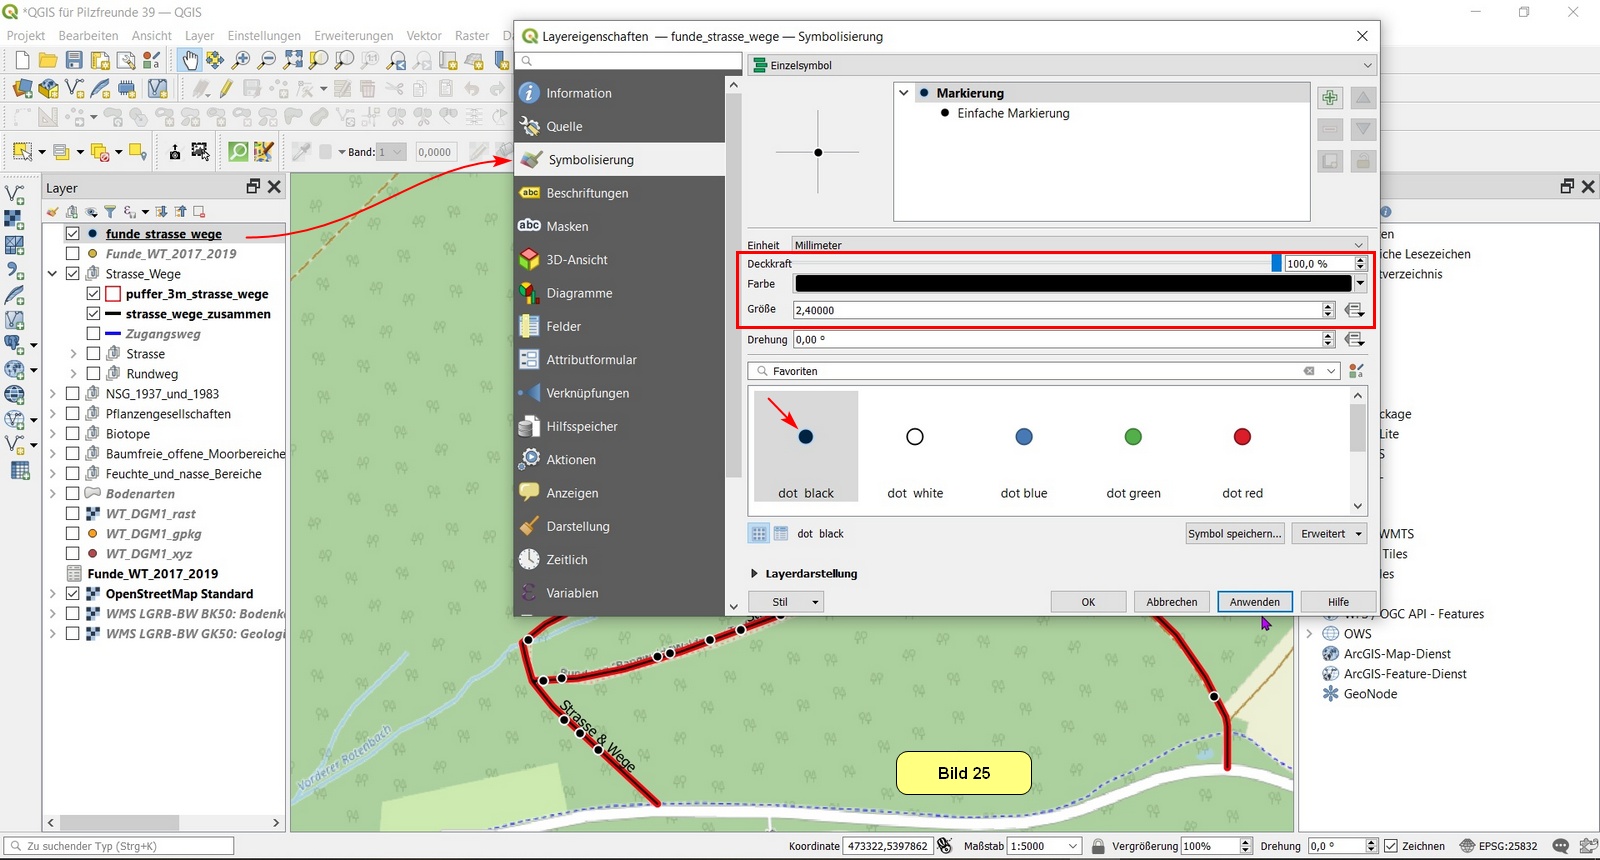Click data-defined override icon next to Größe
The image size is (1600, 860).
tap(1355, 310)
